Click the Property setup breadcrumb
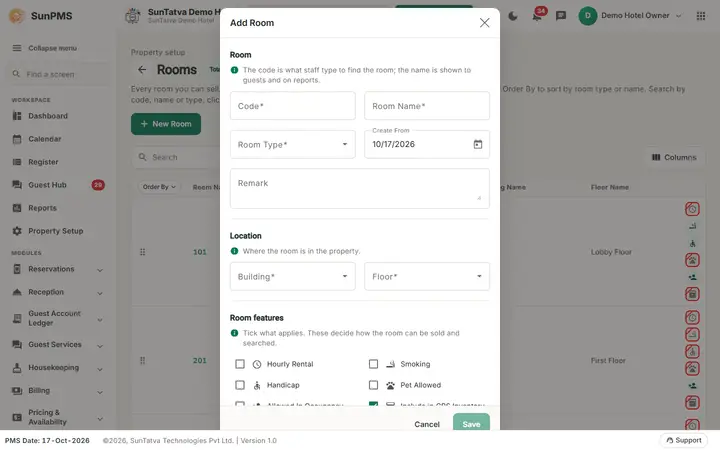 (158, 52)
